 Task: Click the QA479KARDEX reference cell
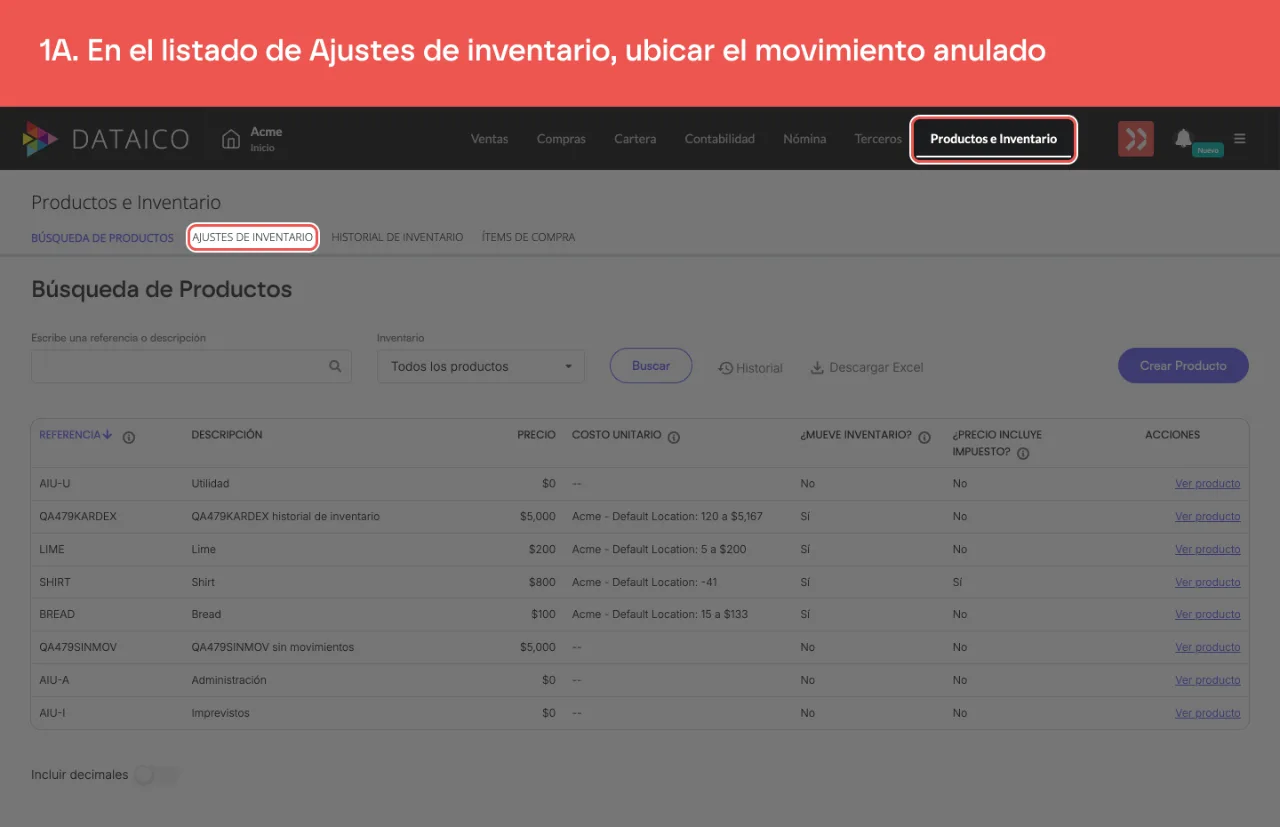[78, 517]
